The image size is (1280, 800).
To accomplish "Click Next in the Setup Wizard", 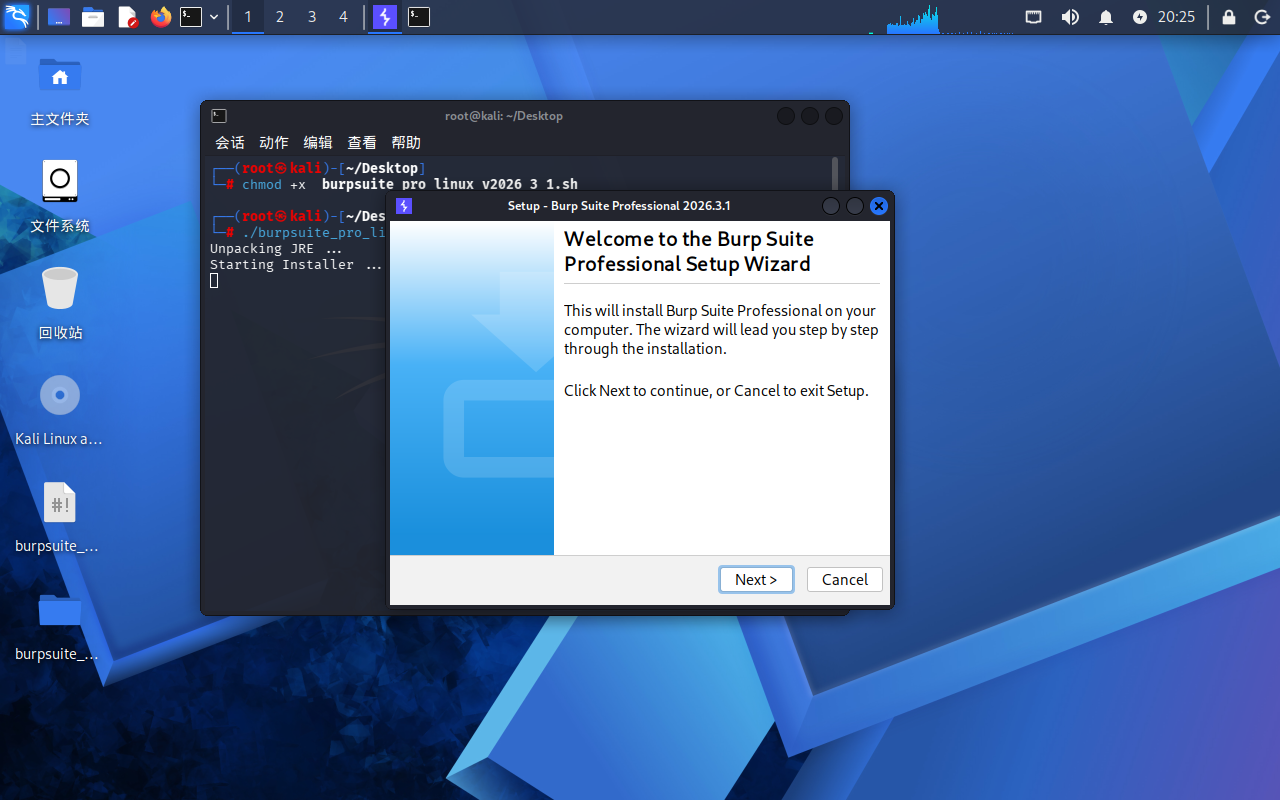I will tap(756, 579).
